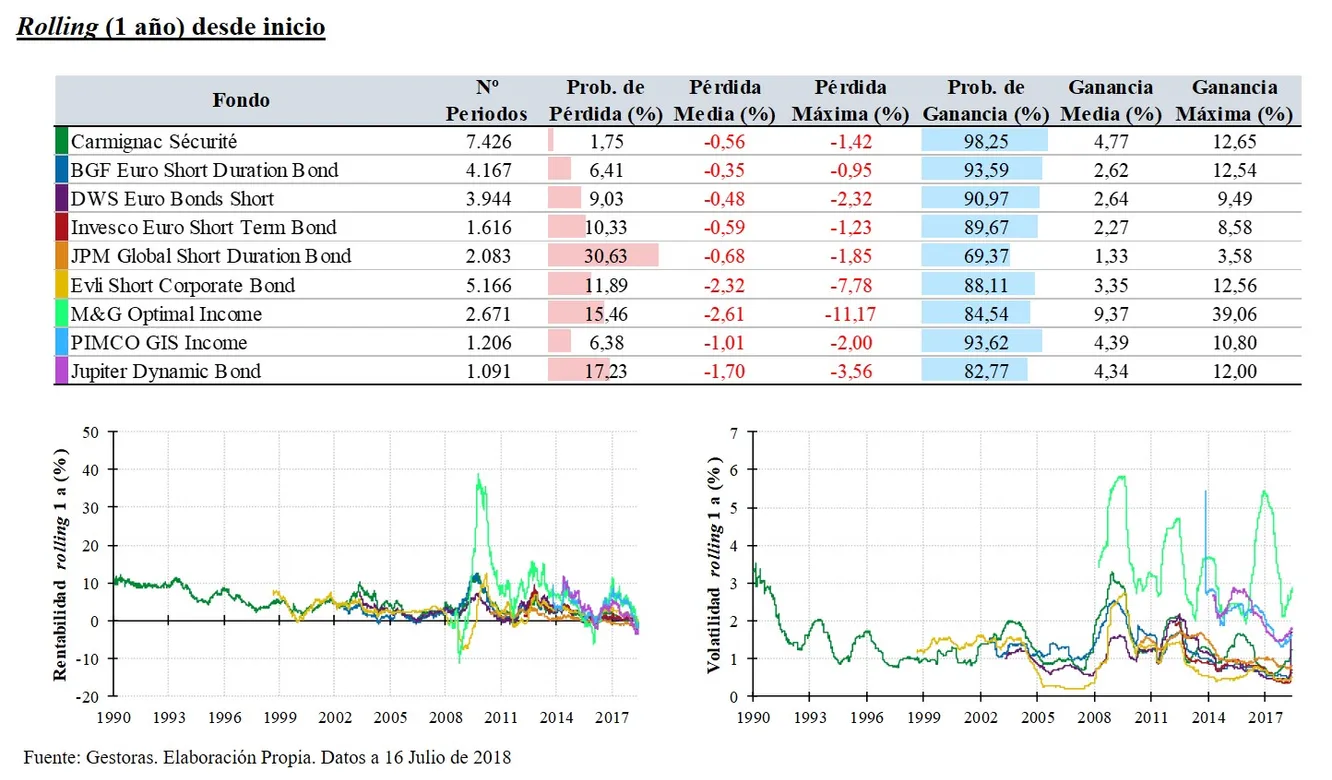Select the Pérdida Máxima (%) column header
The height and width of the screenshot is (780, 1332).
tap(850, 101)
